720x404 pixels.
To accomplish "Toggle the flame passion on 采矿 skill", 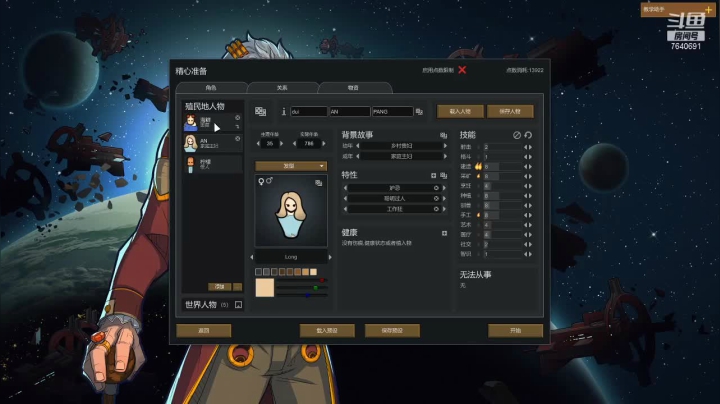I will click(478, 176).
